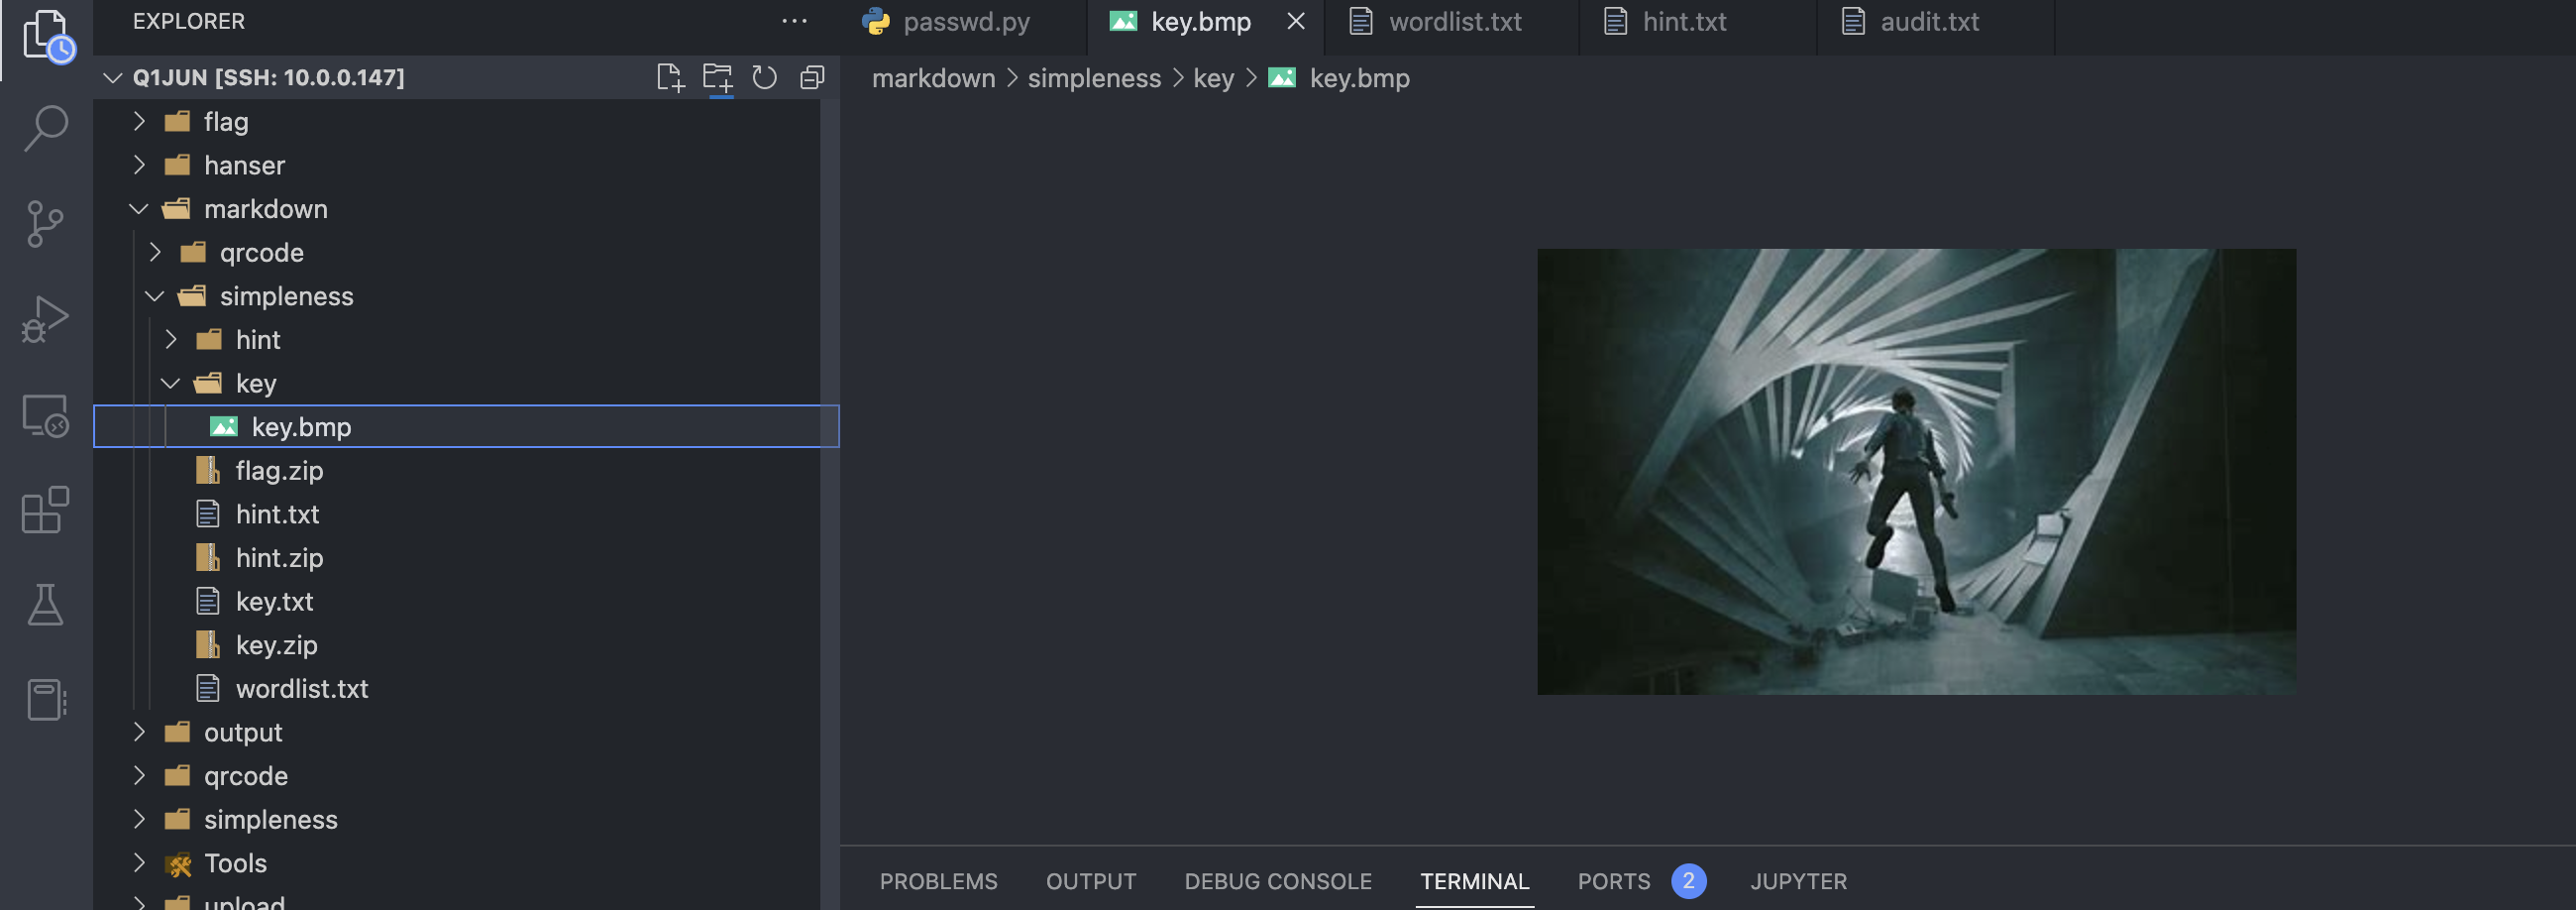Click simpleness in breadcrumb
Screen dimensions: 2576x910
coord(1094,78)
